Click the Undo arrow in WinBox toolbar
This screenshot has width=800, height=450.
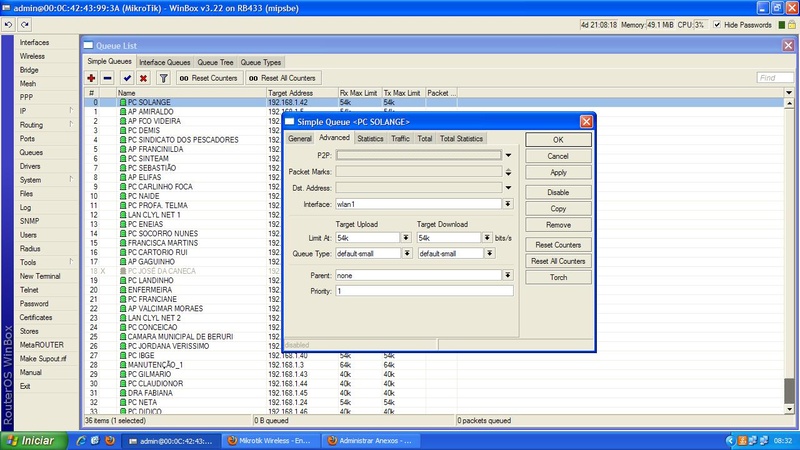click(10, 24)
